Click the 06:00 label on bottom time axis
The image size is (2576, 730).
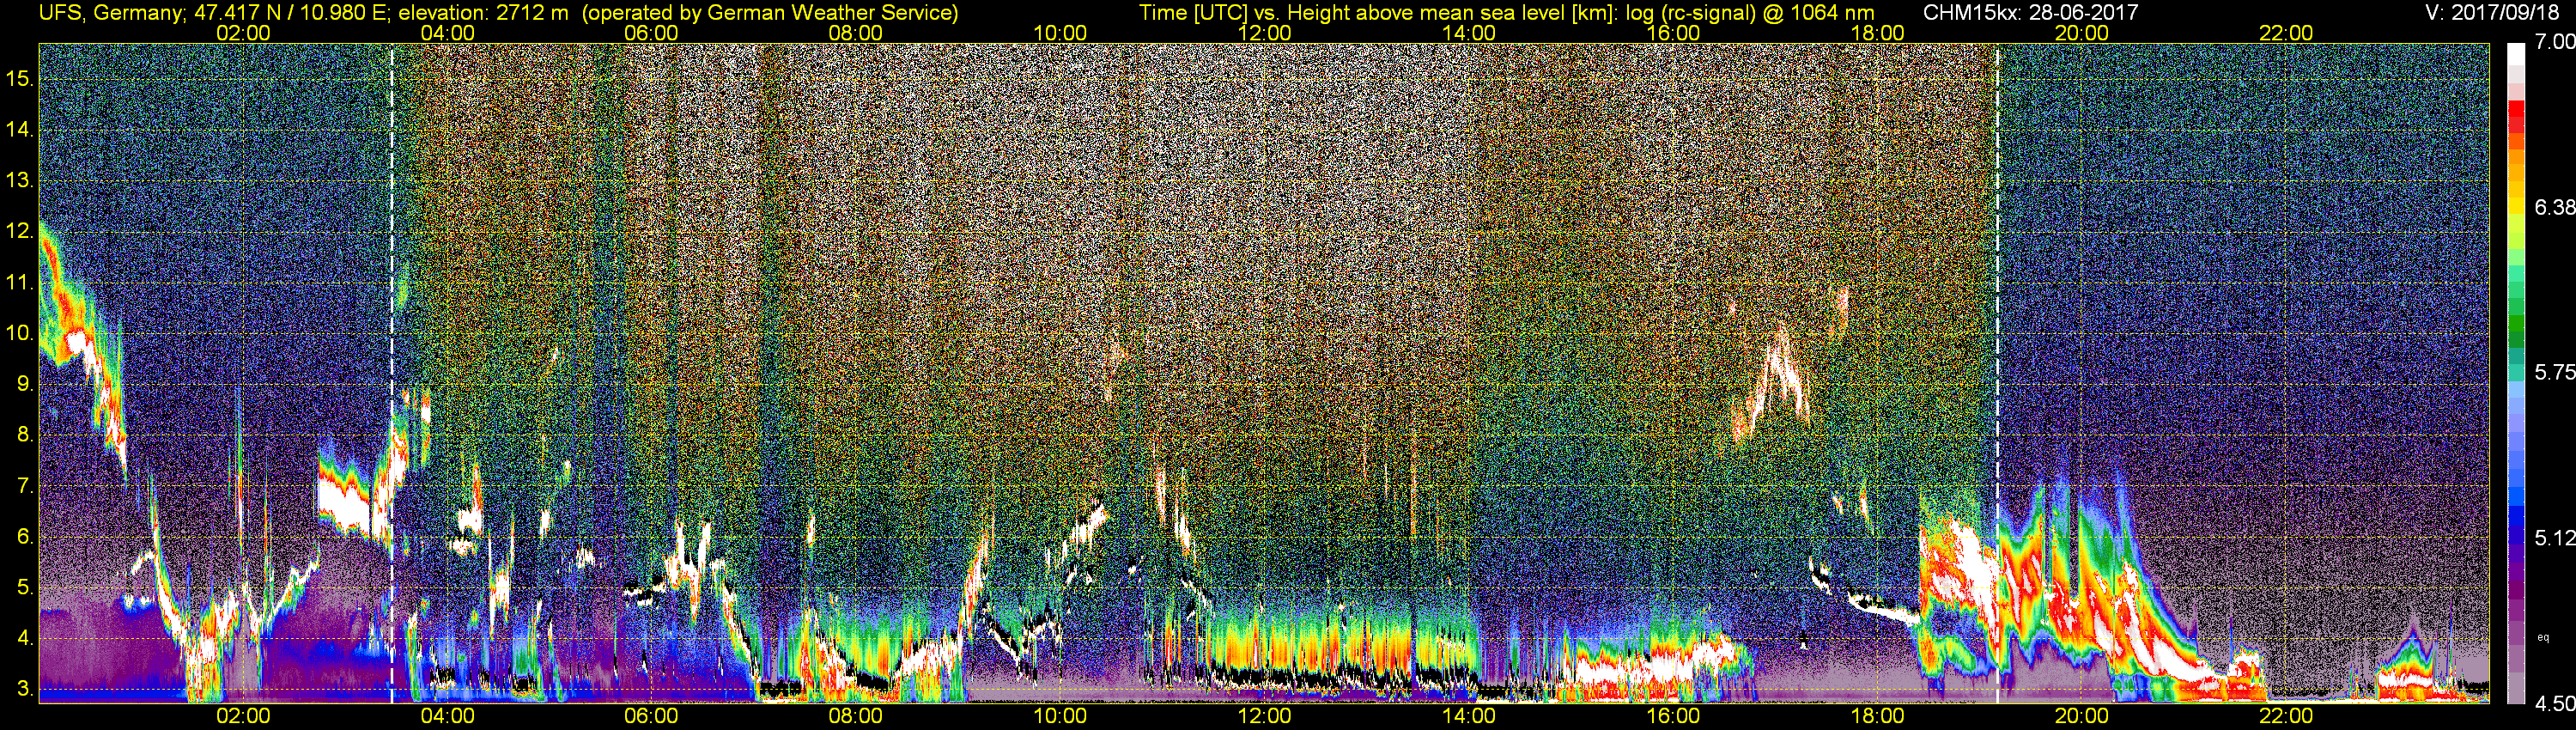[x=651, y=717]
